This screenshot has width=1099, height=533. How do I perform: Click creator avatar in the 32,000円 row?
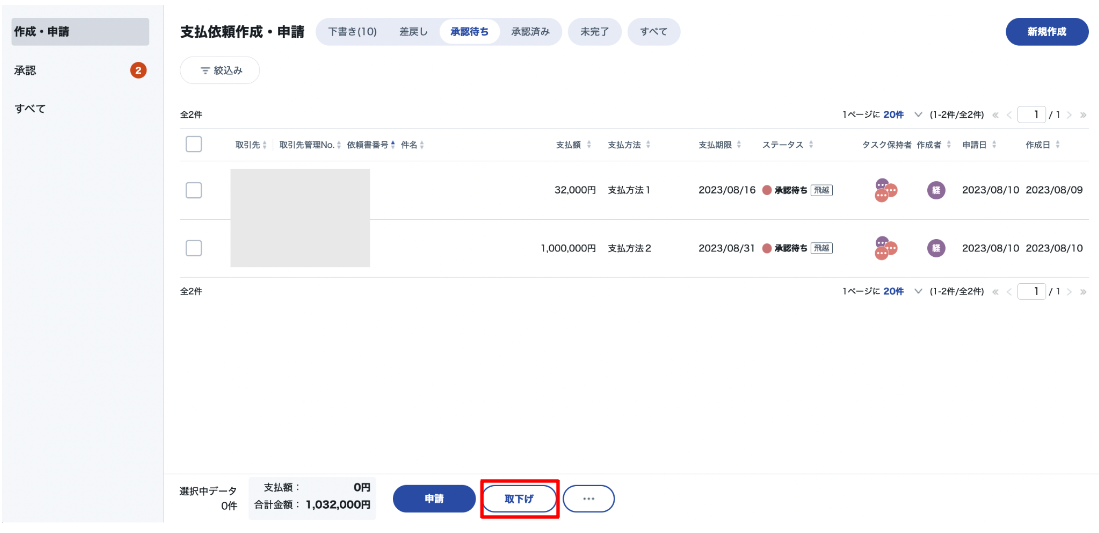click(936, 190)
